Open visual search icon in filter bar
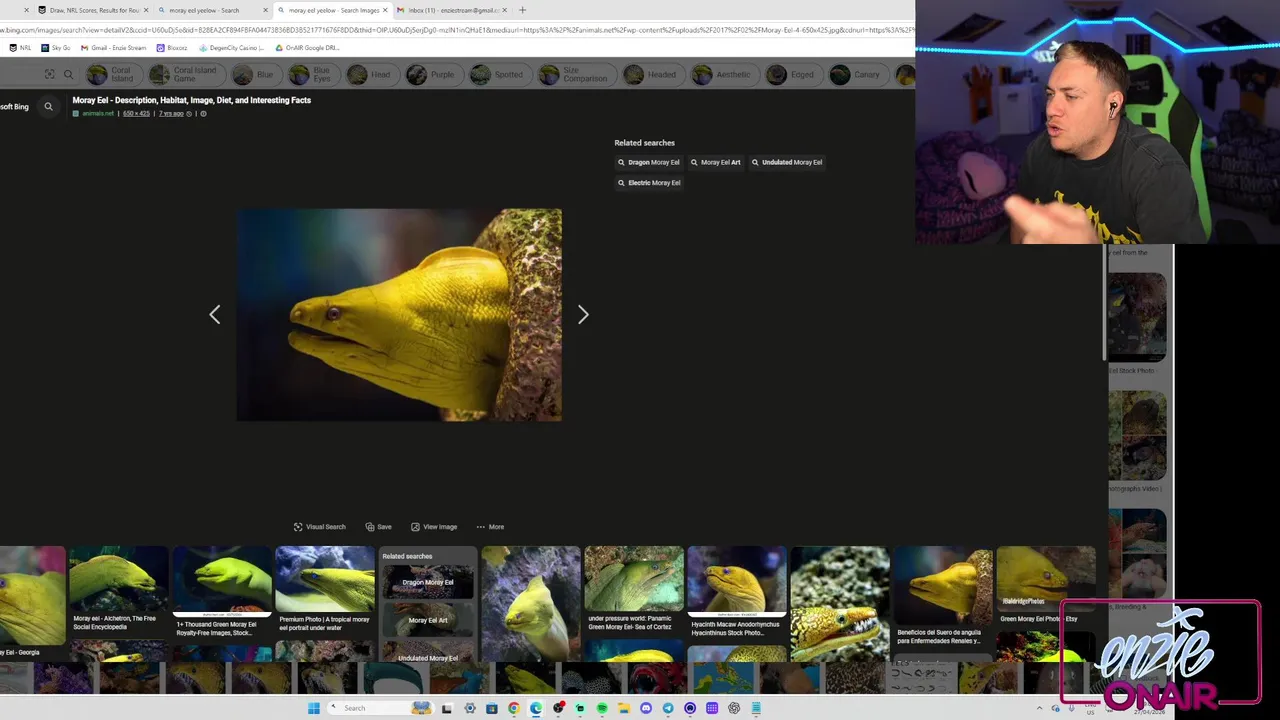The width and height of the screenshot is (1280, 720). click(49, 74)
